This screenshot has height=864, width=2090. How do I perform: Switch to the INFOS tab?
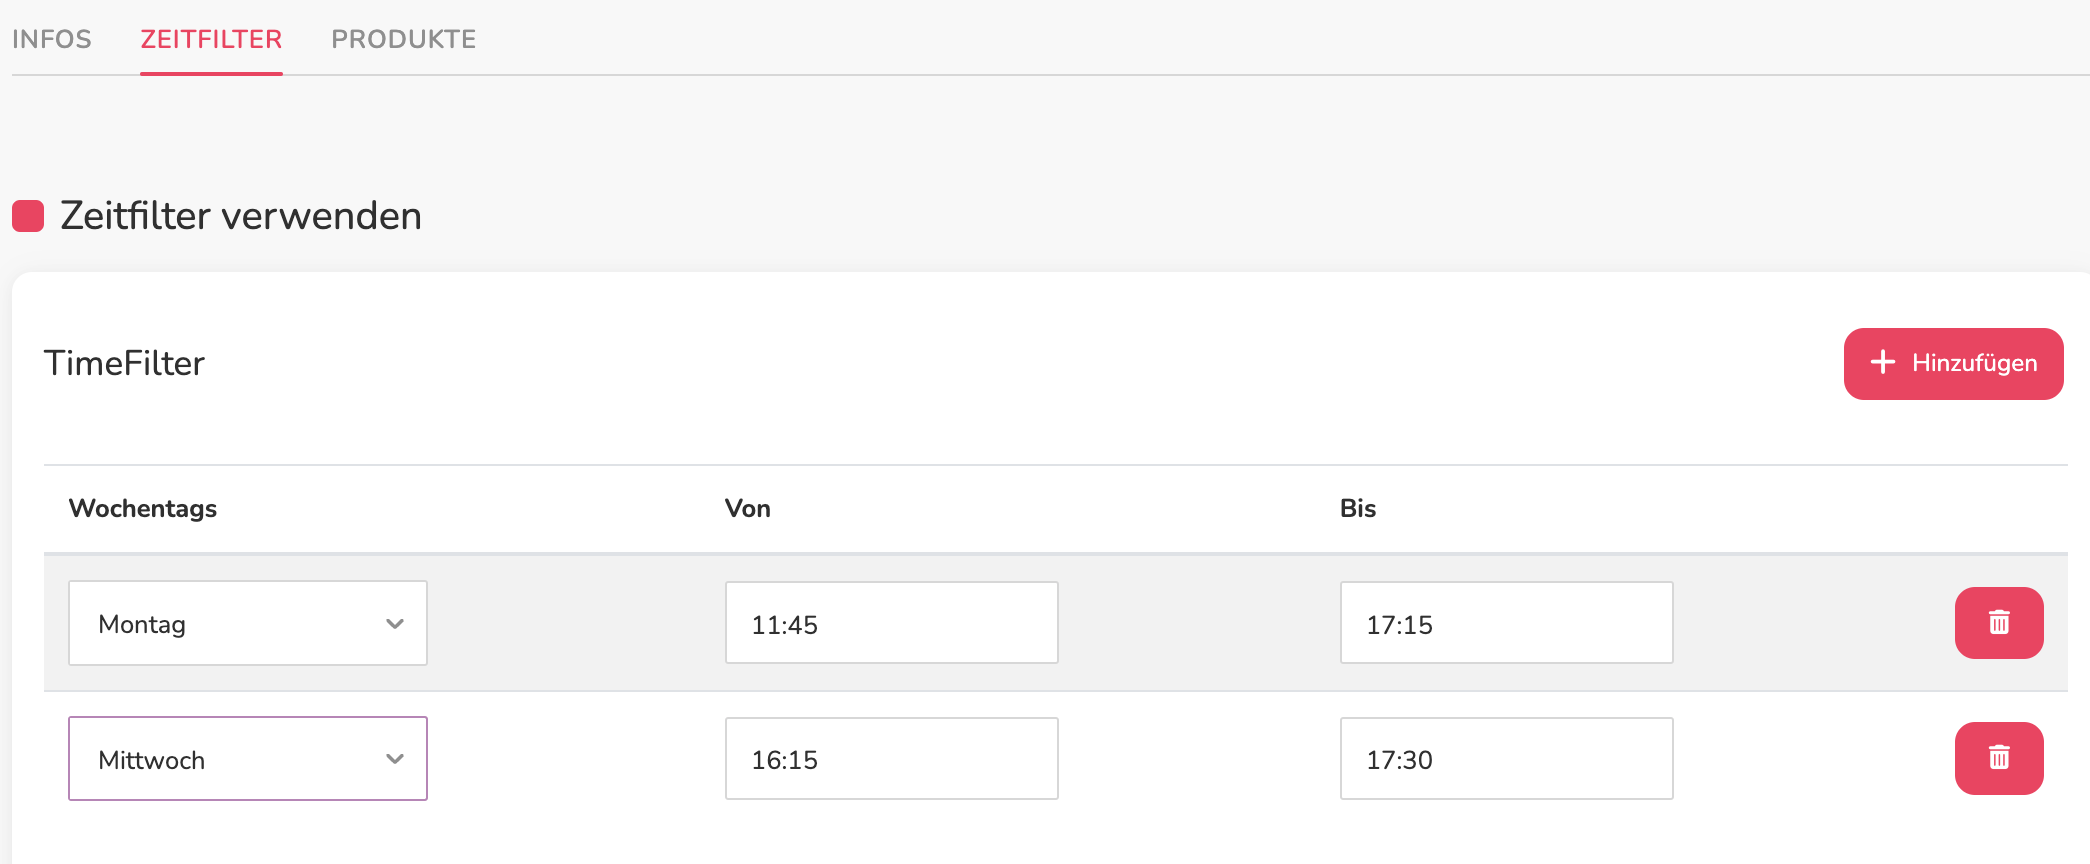click(52, 39)
